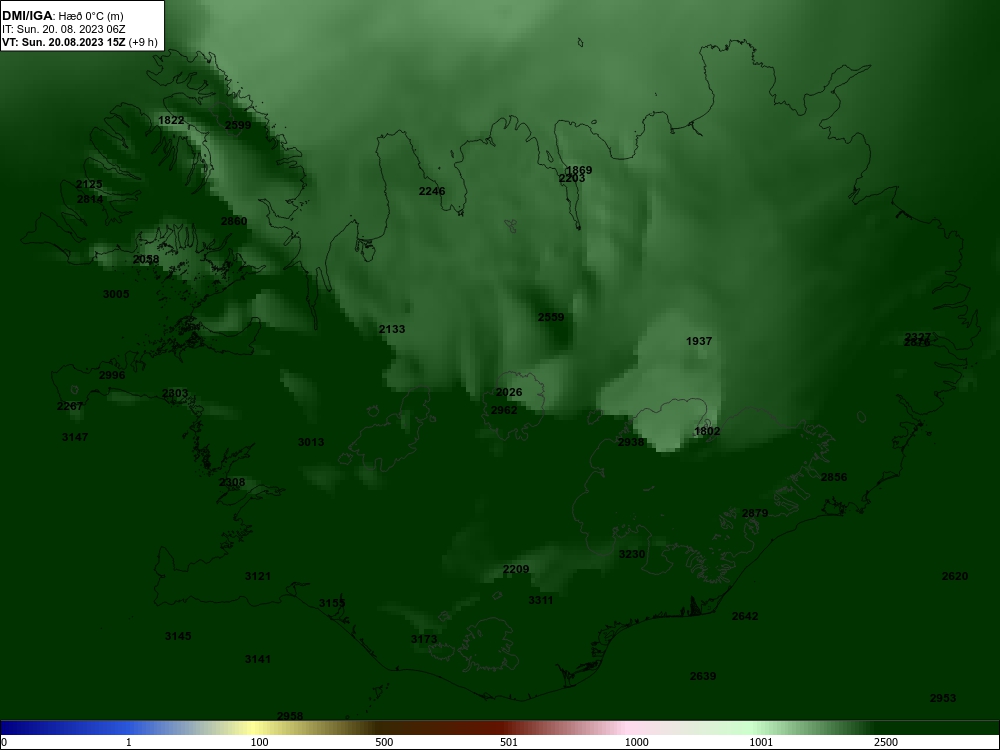Select the 2953 value label
This screenshot has width=1000, height=750.
click(x=943, y=698)
